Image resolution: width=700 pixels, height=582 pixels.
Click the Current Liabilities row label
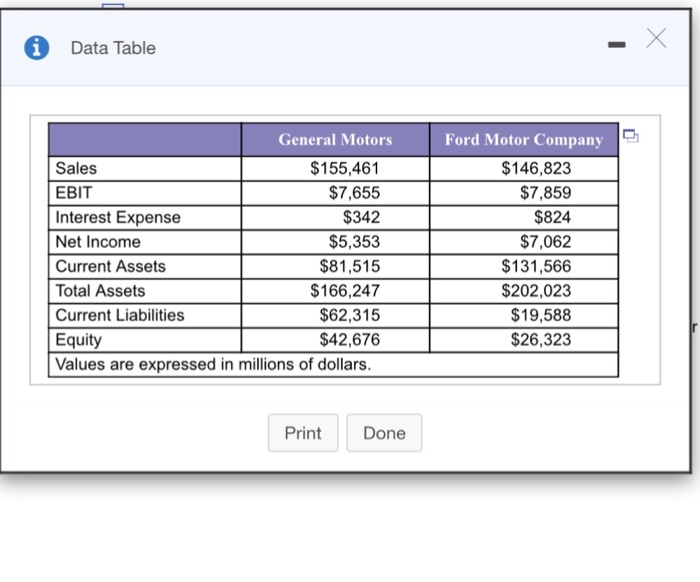click(120, 315)
